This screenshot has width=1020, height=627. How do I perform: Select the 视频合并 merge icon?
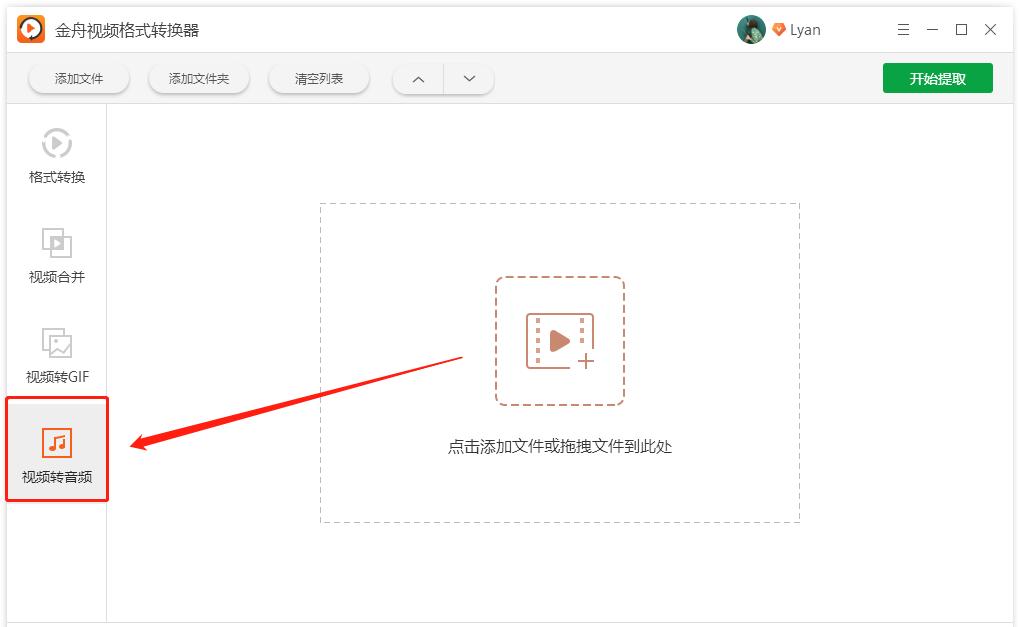(55, 244)
